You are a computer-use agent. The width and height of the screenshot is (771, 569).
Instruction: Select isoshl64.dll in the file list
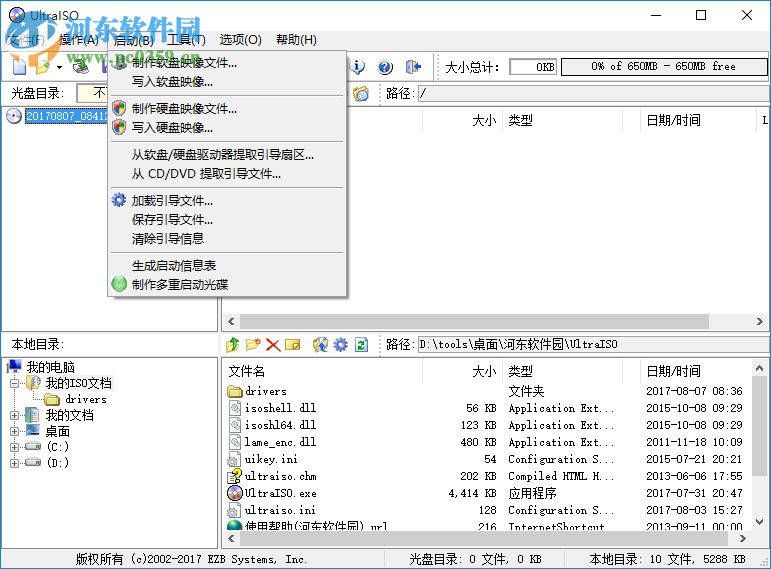280,425
